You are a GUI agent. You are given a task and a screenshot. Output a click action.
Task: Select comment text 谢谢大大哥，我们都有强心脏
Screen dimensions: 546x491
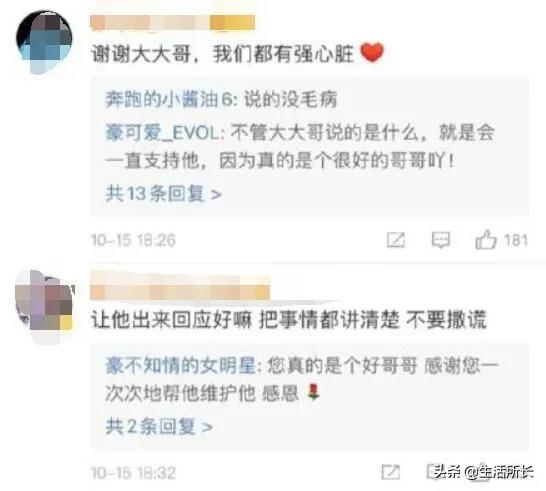tap(222, 54)
